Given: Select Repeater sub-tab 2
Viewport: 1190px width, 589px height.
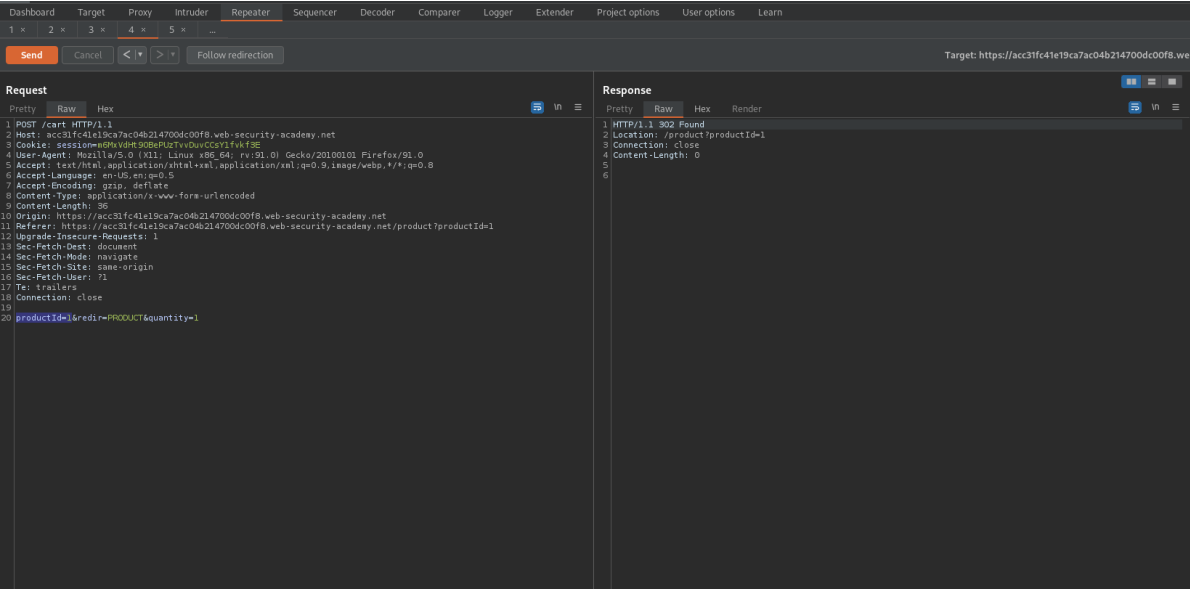Looking at the screenshot, I should 51,30.
